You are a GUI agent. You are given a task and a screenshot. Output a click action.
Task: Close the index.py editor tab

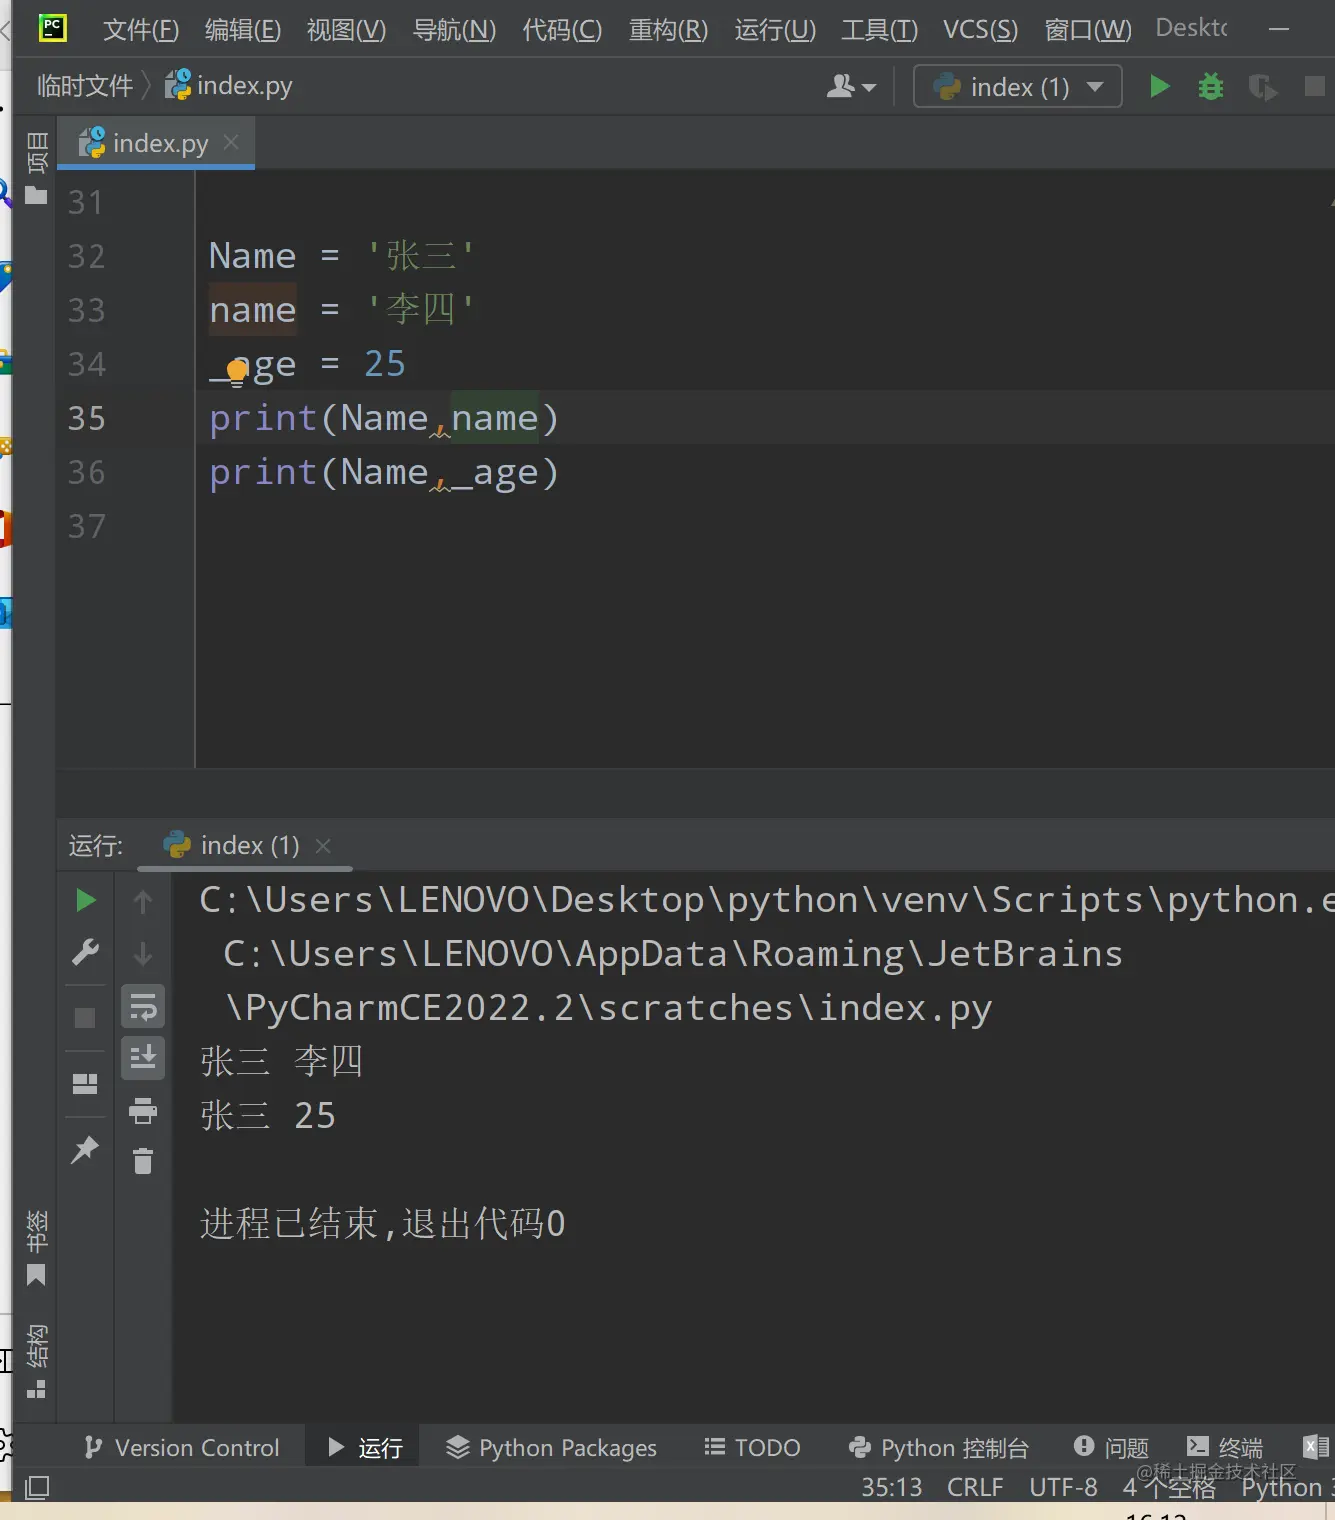pyautogui.click(x=231, y=142)
